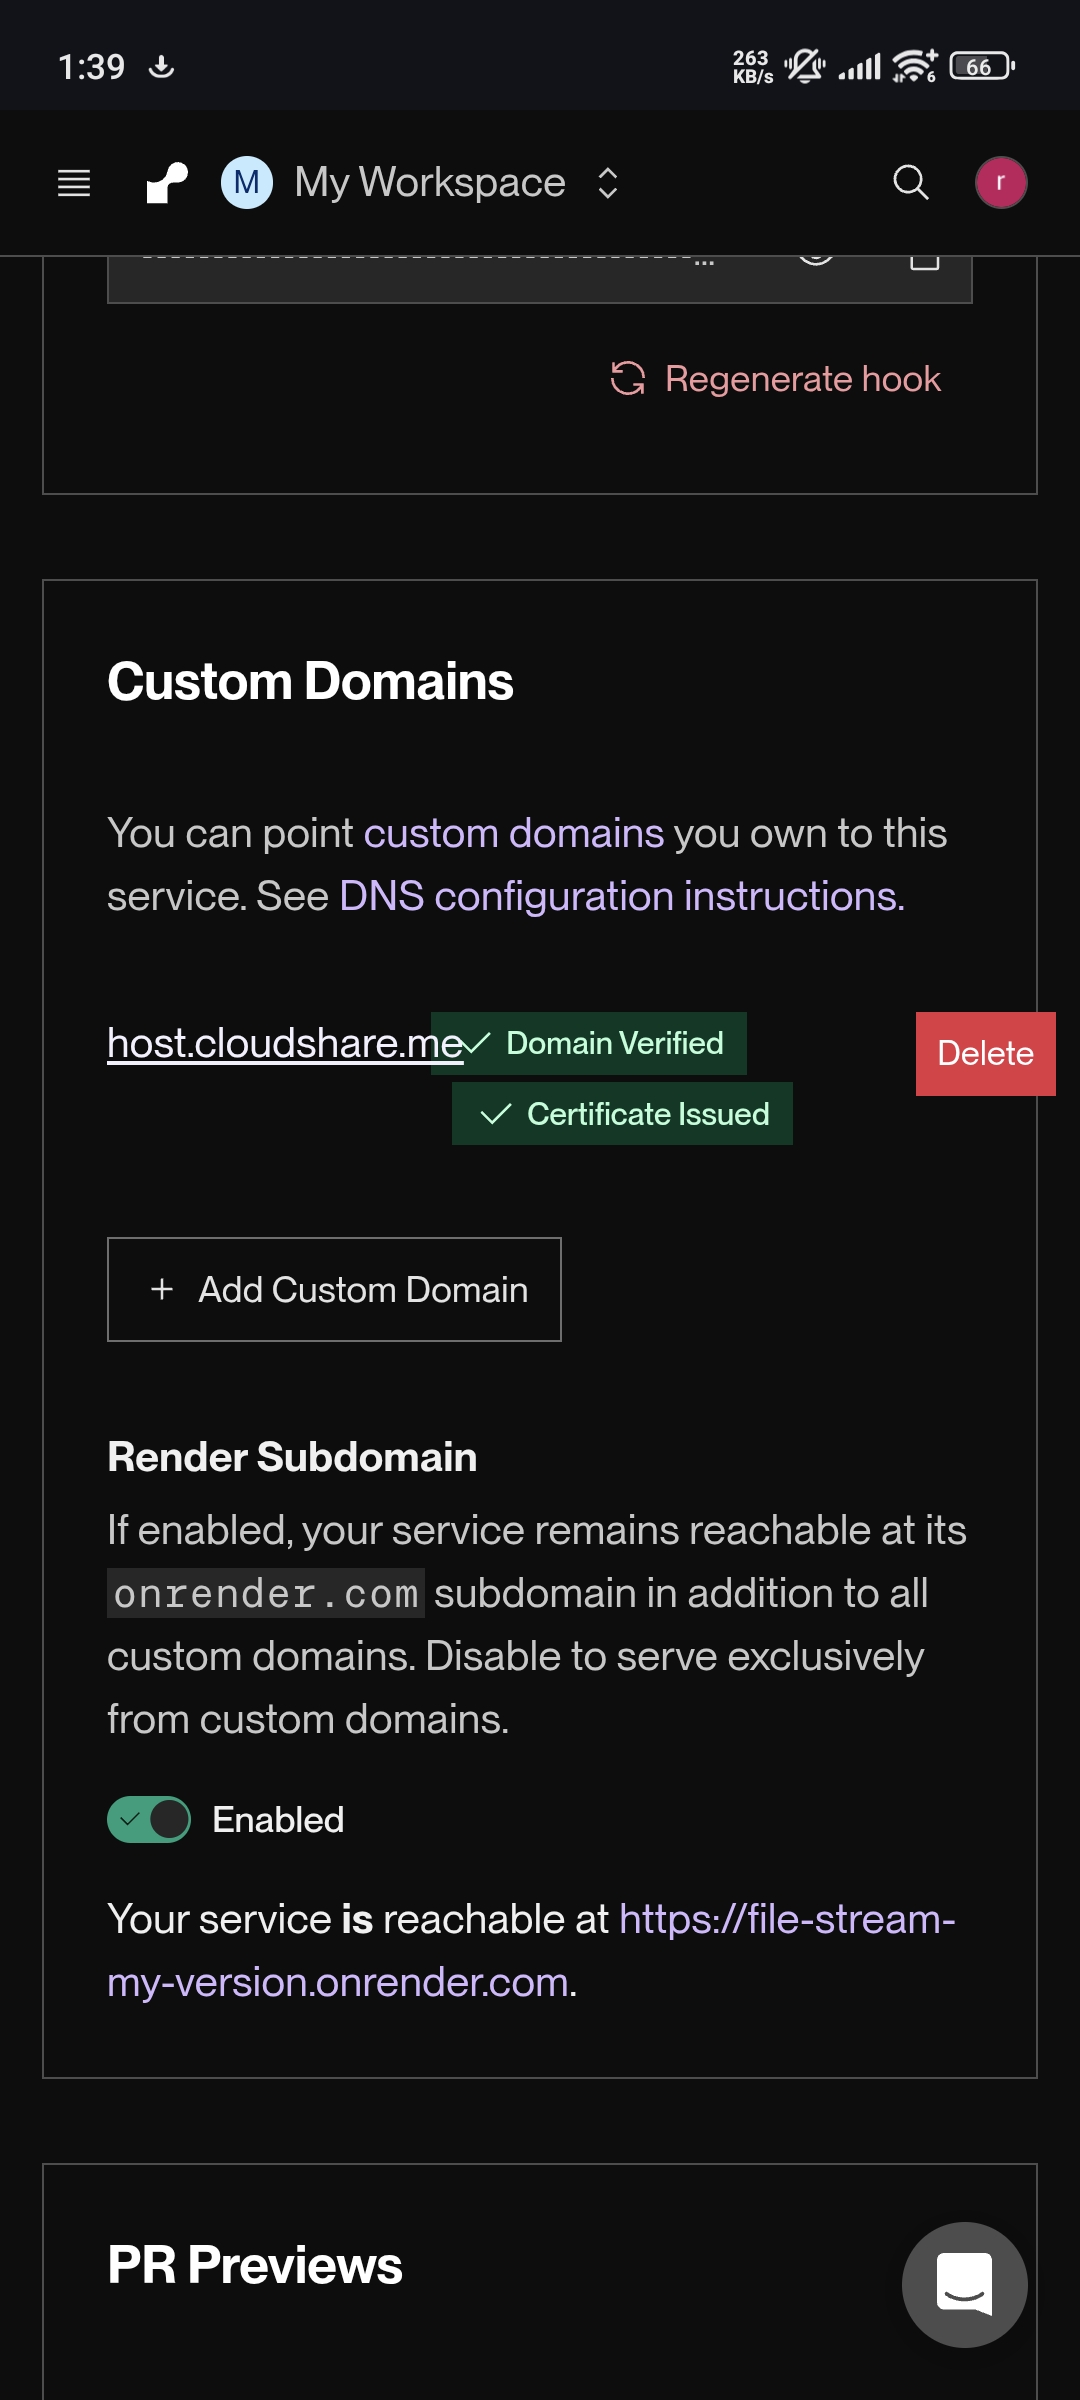Open the search magnifier icon
The height and width of the screenshot is (2400, 1080).
[x=910, y=183]
